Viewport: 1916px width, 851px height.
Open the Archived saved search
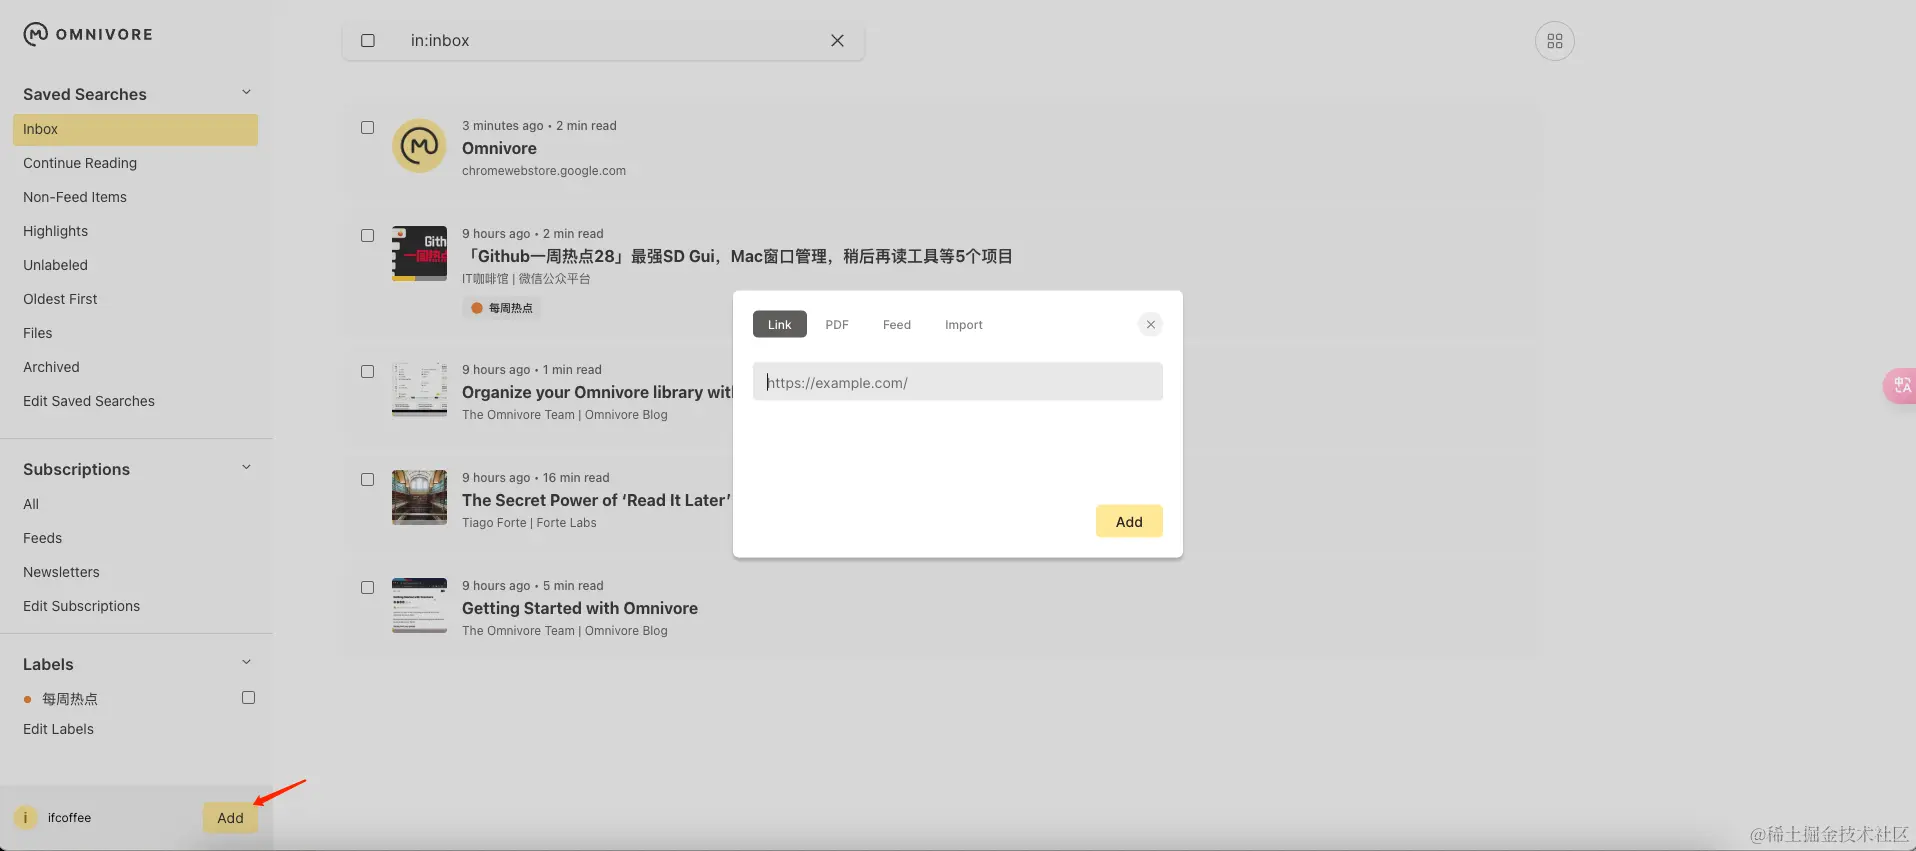point(51,367)
